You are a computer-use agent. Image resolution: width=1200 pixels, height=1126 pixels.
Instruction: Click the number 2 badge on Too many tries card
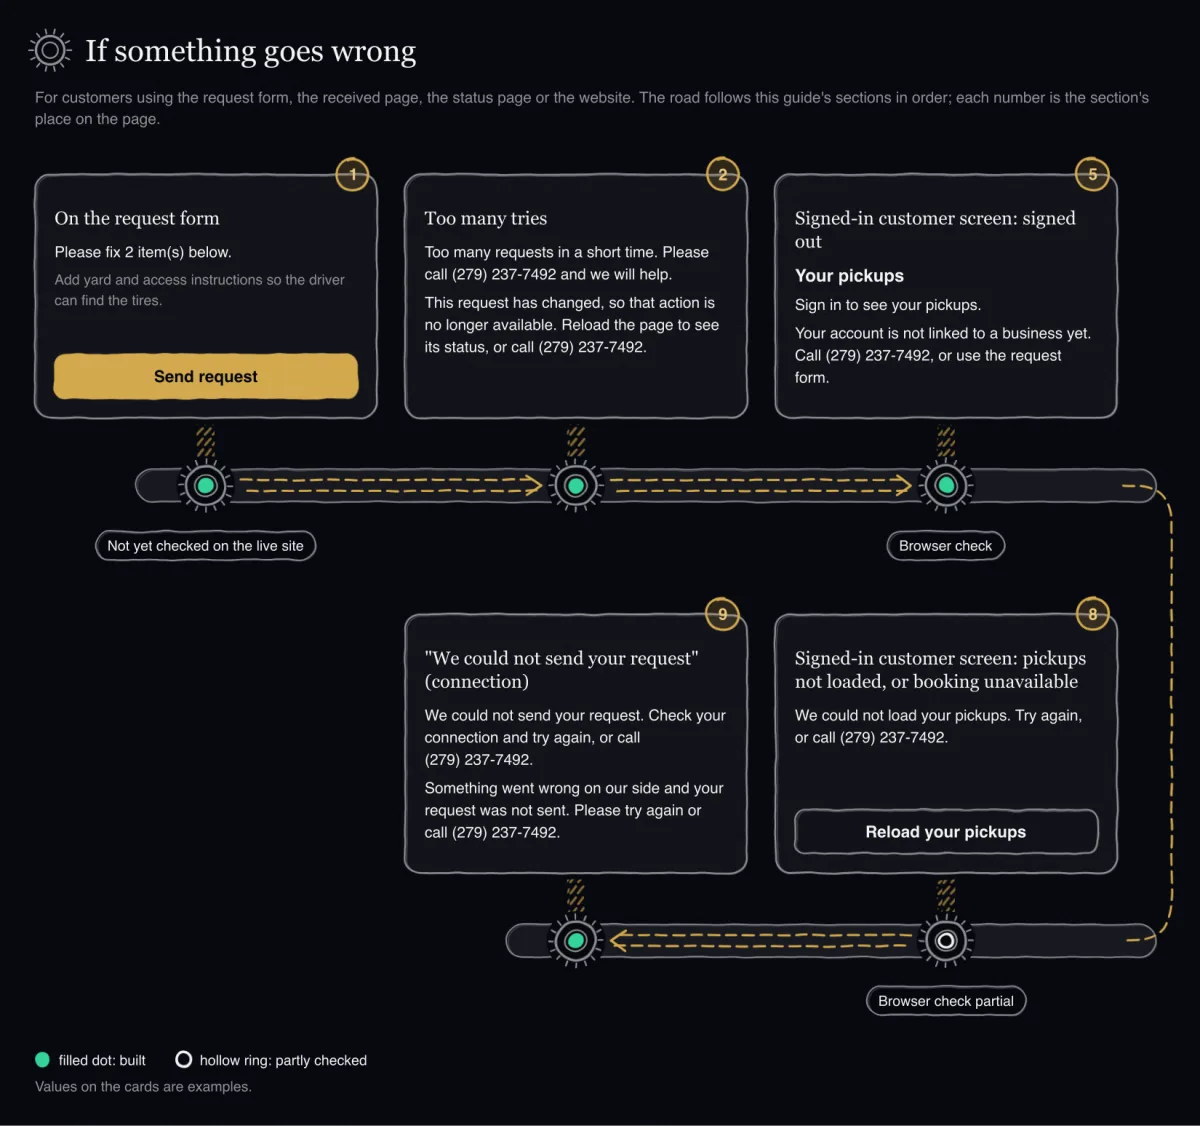(x=722, y=174)
